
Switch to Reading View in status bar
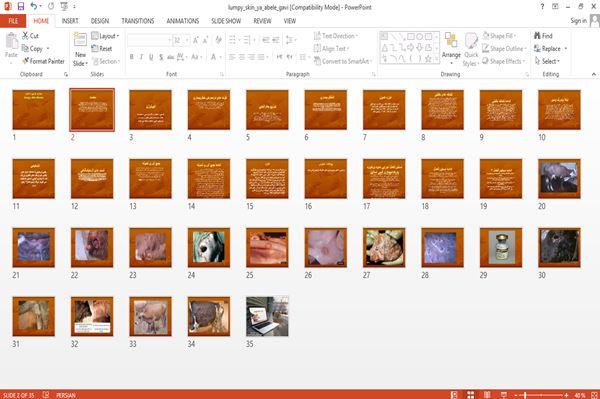pos(487,395)
